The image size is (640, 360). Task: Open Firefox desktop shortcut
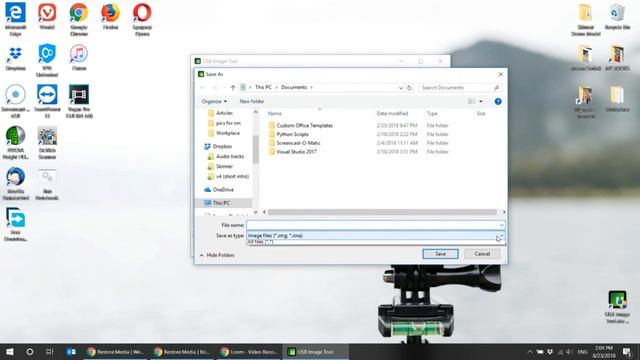point(111,16)
